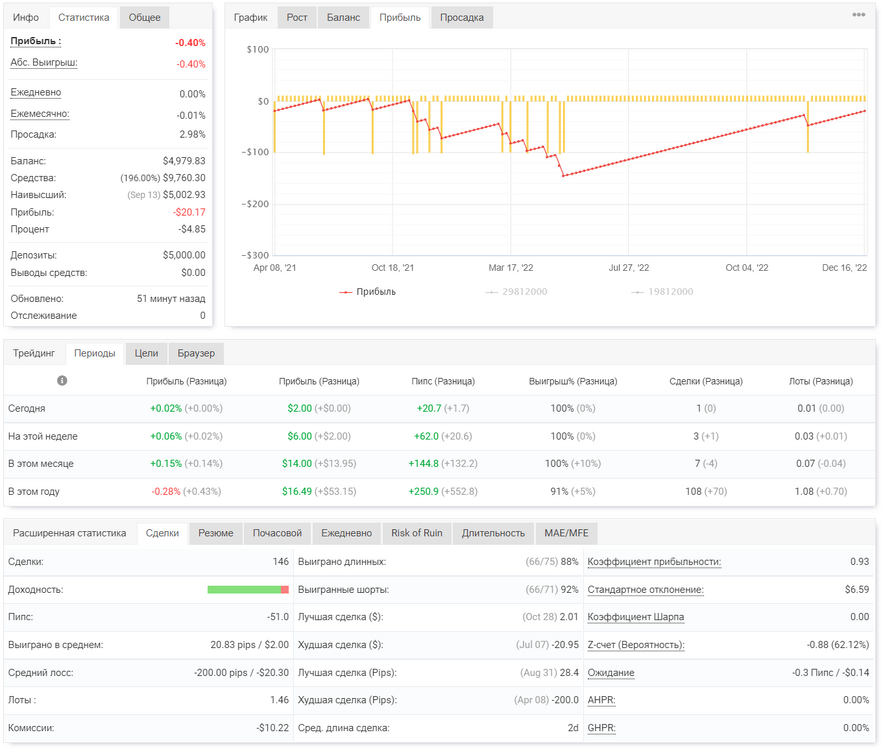Click the Коэффициент Шарпа label

tap(635, 617)
